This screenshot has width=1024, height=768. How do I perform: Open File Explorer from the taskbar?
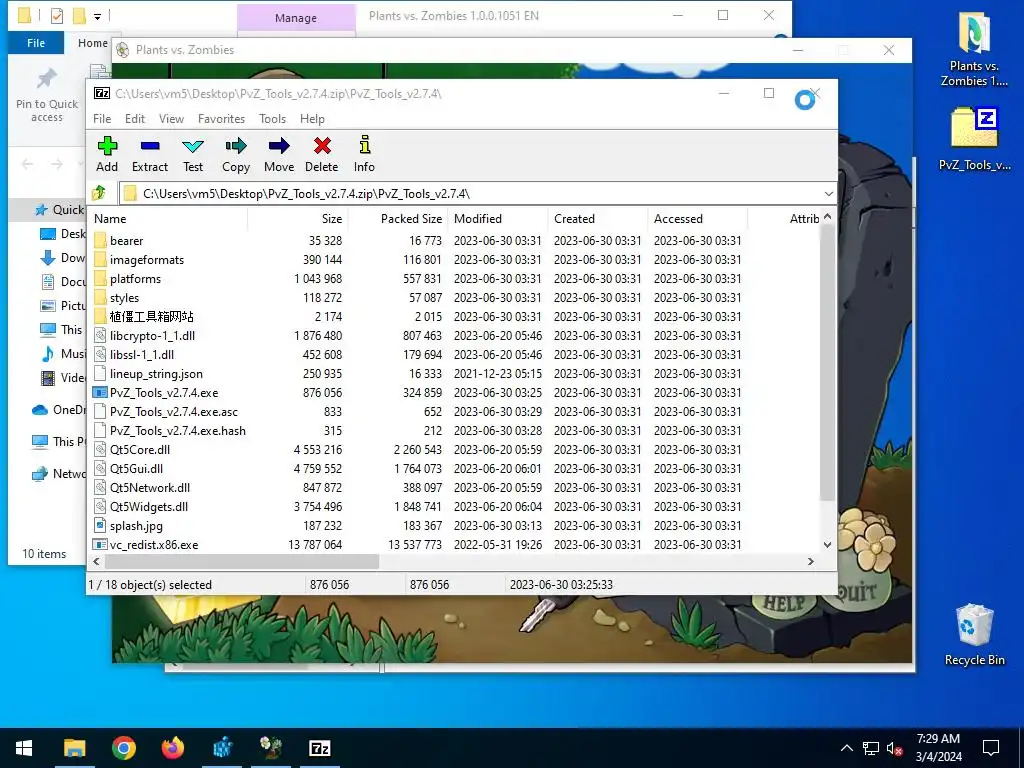74,748
